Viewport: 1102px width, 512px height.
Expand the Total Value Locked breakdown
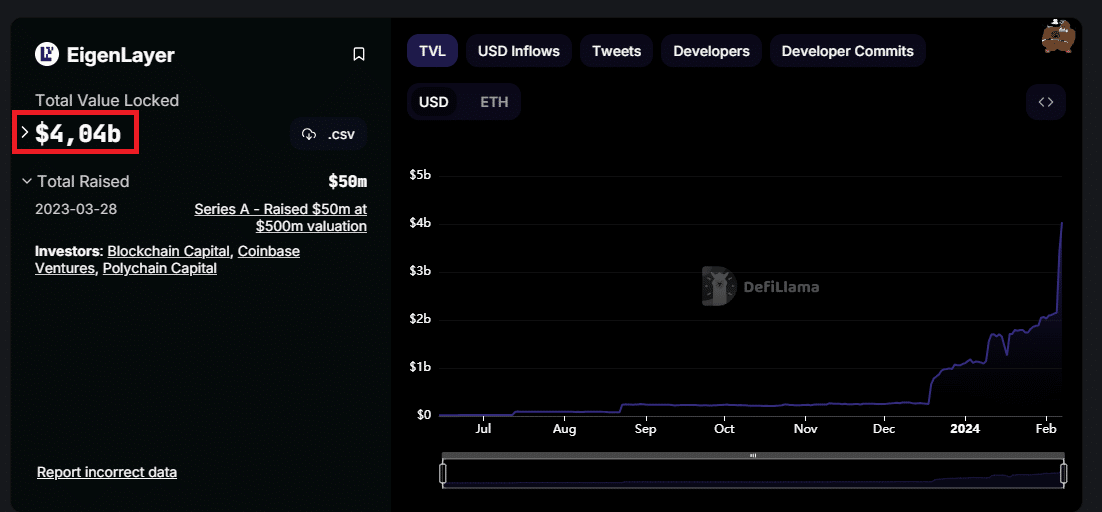(26, 132)
